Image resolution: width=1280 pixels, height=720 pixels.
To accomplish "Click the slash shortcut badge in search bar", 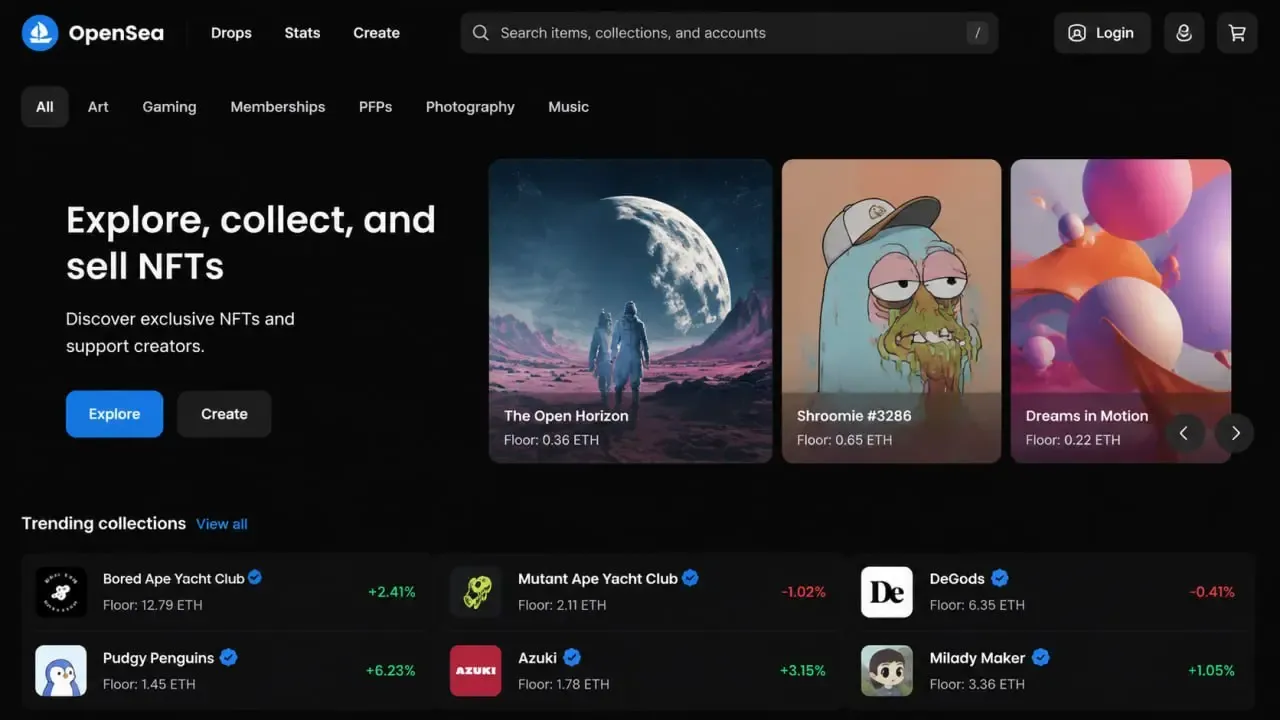I will click(x=976, y=33).
